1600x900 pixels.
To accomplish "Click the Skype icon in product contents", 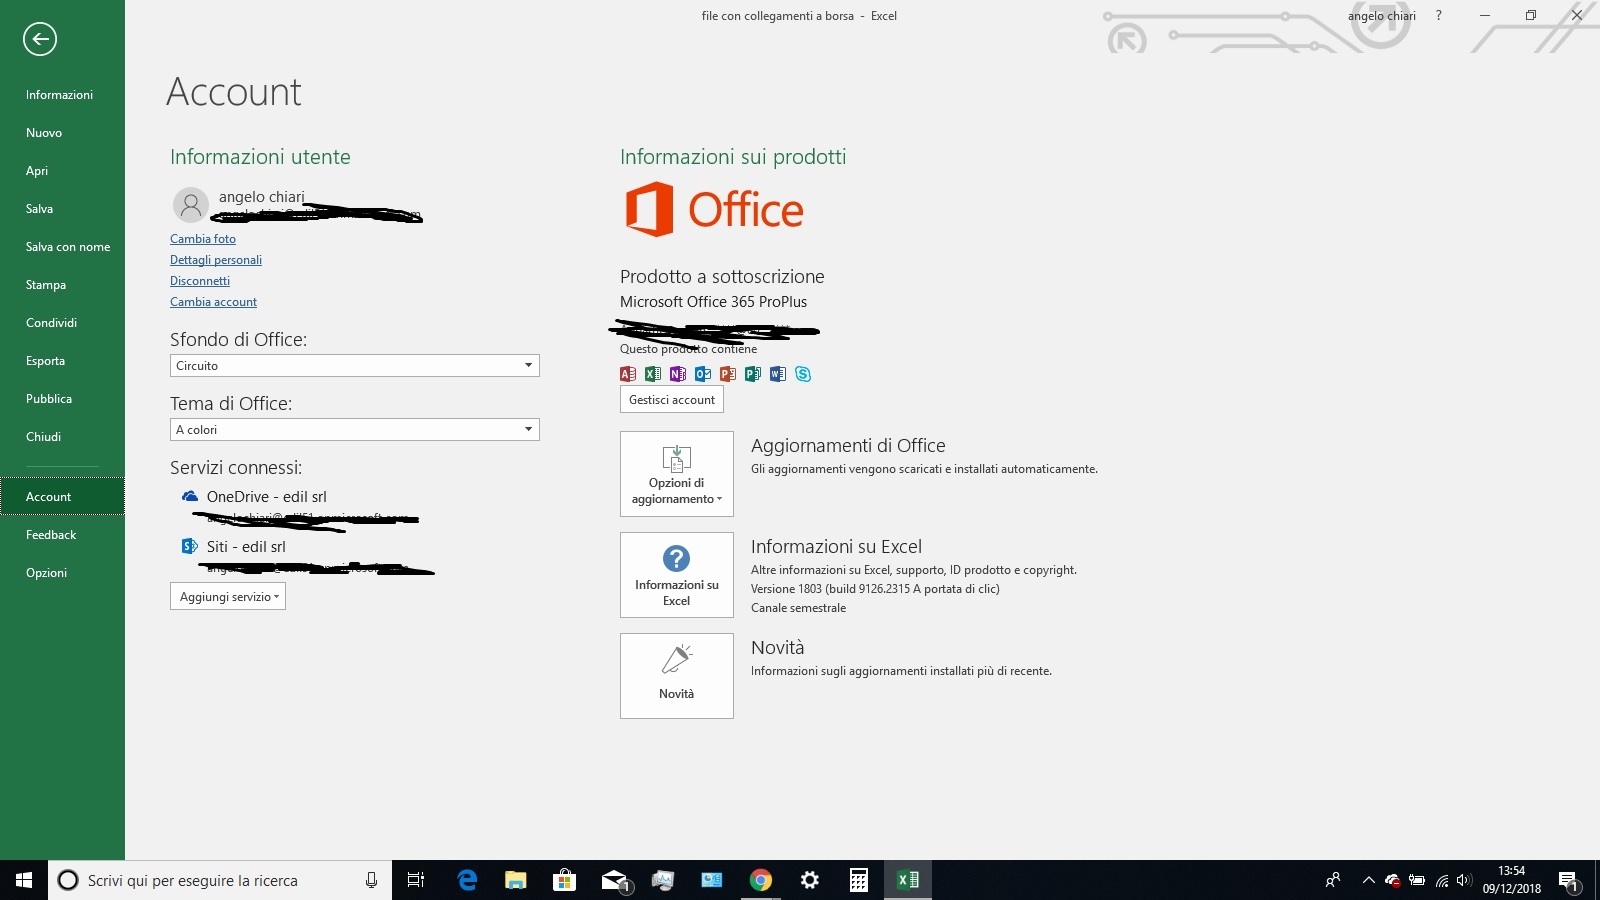I will point(803,374).
